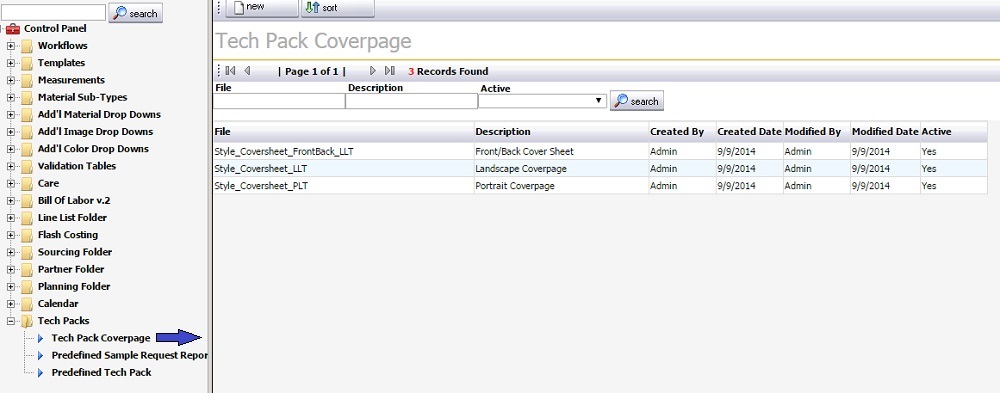Select Add'l Image Drop Downs in the tree

click(95, 131)
